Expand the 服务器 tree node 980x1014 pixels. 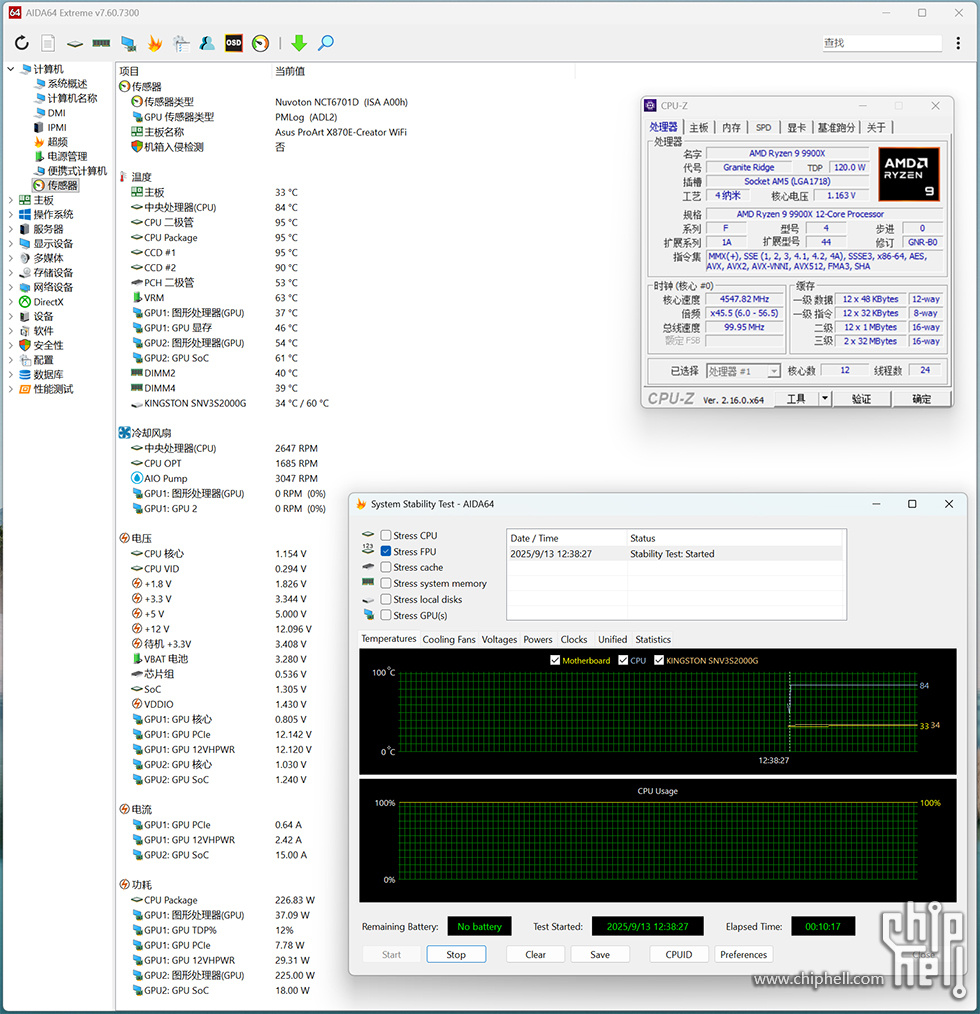11,230
